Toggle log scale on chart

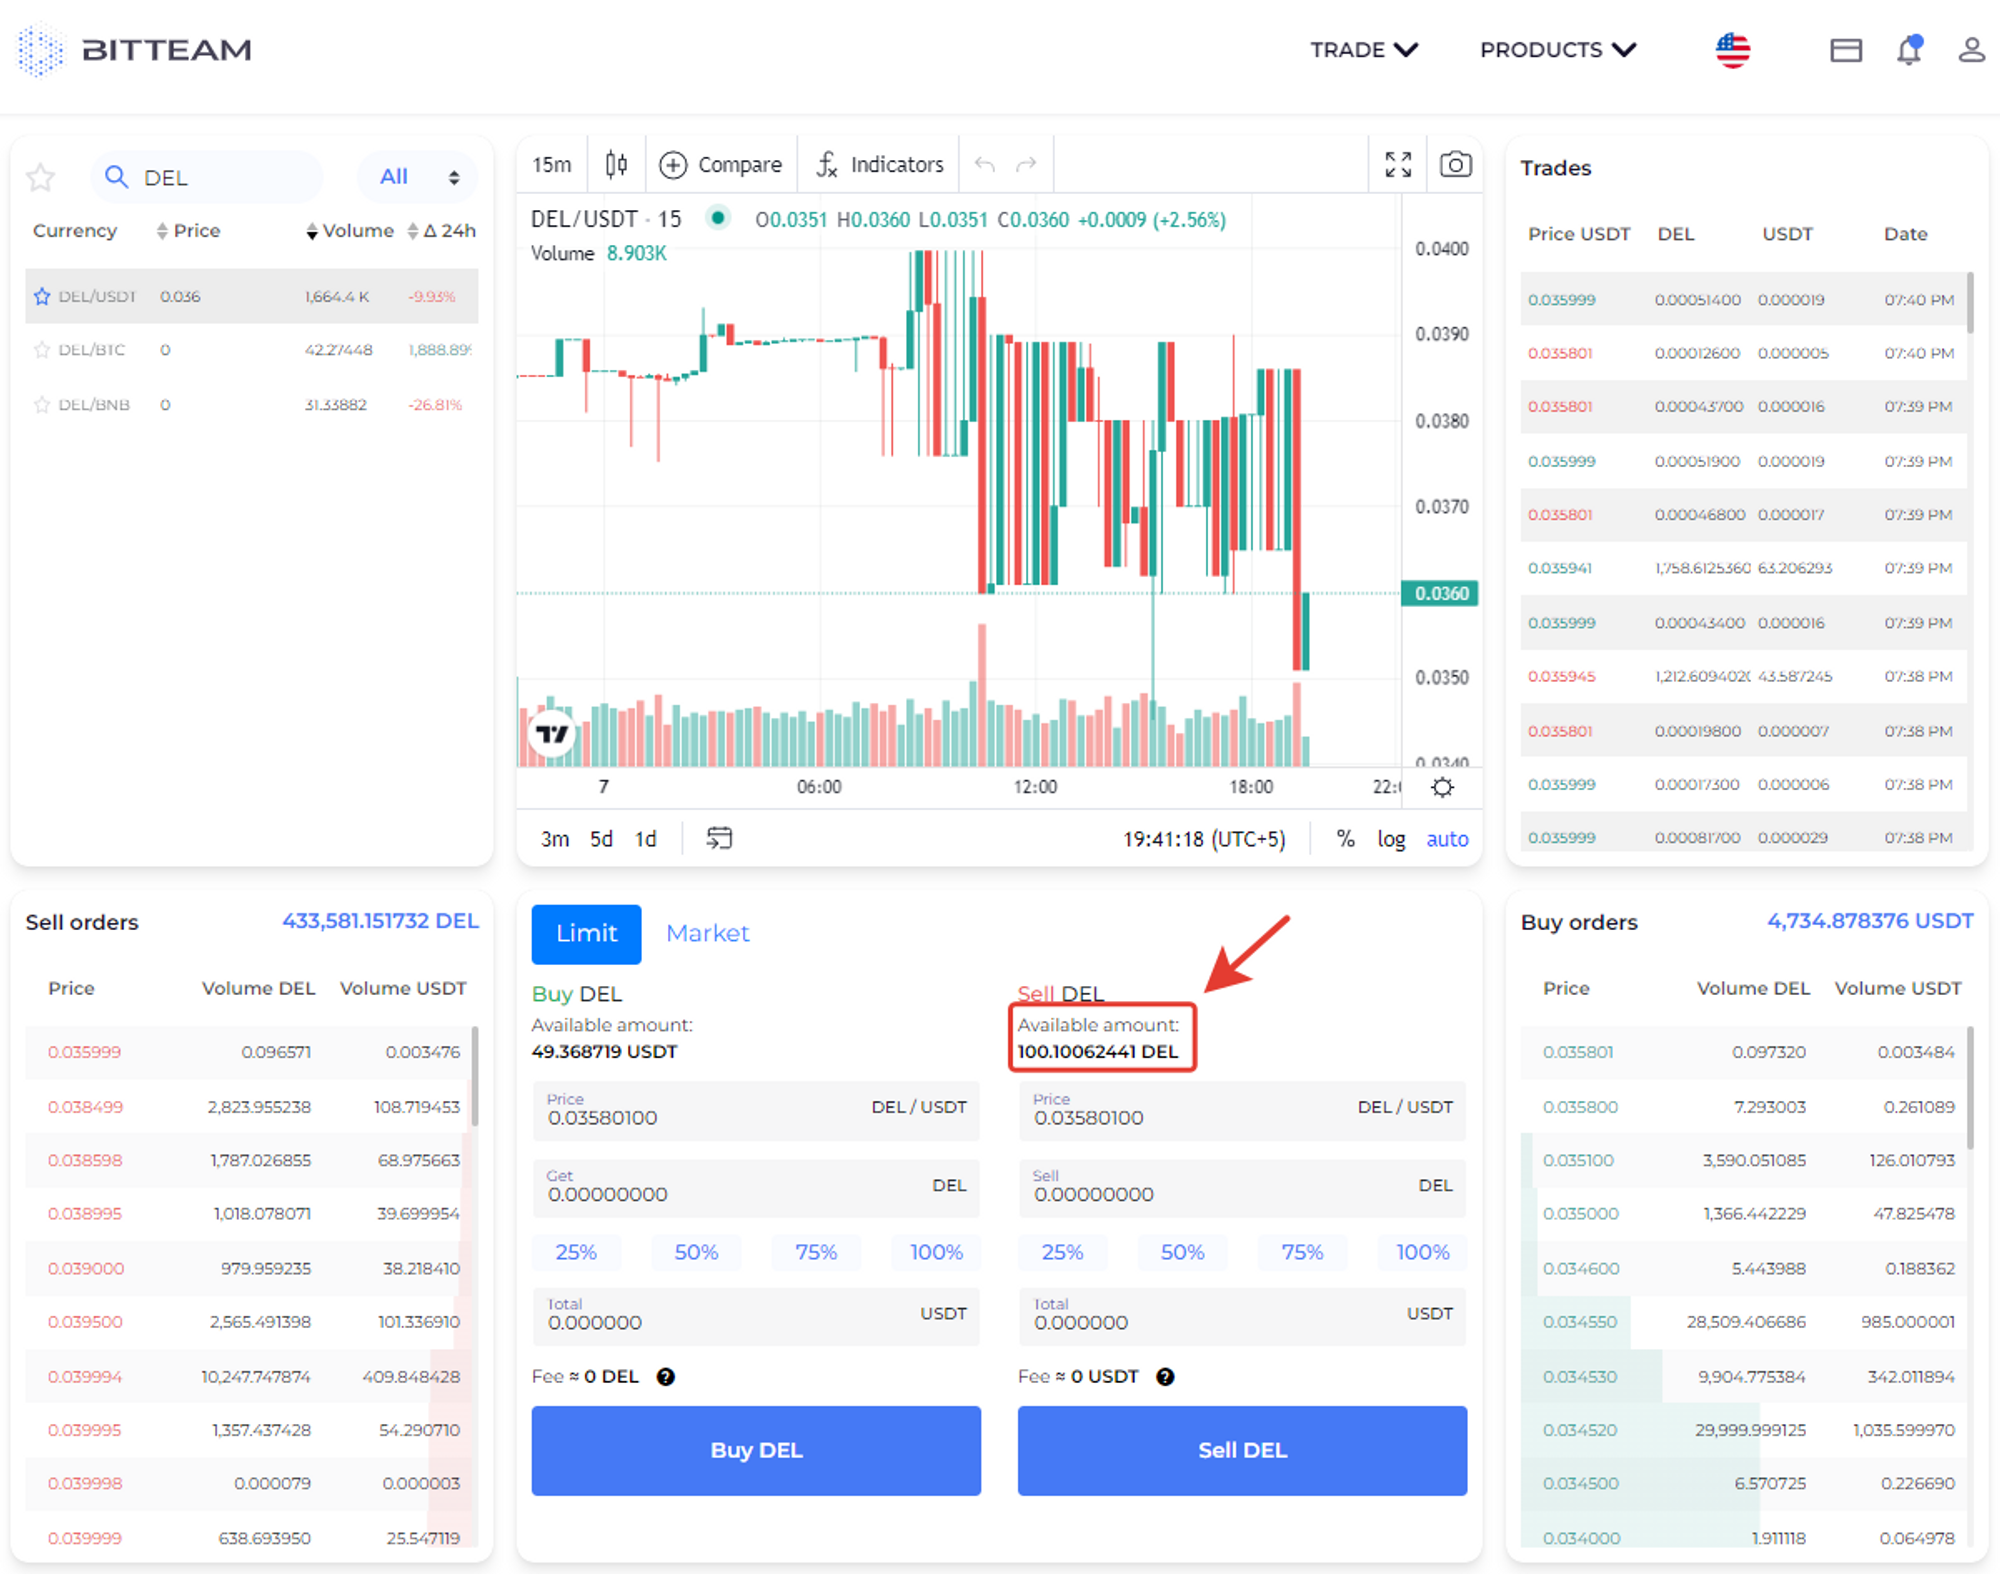click(1391, 838)
